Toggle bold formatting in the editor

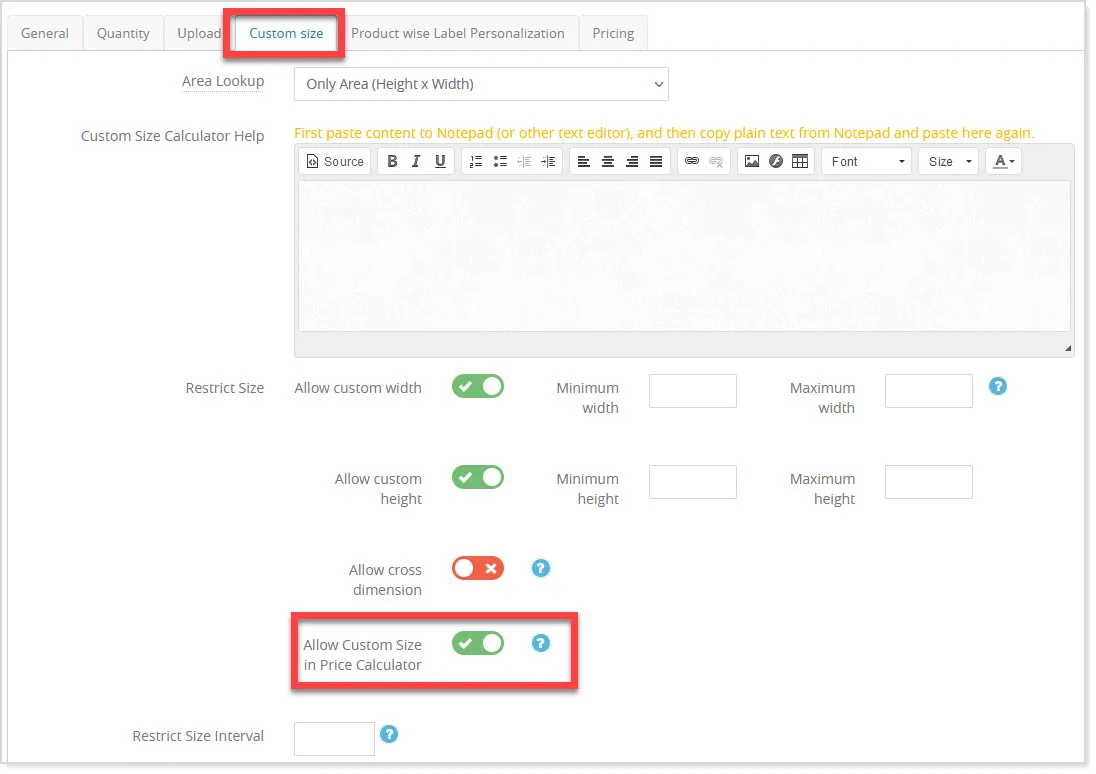(x=392, y=162)
